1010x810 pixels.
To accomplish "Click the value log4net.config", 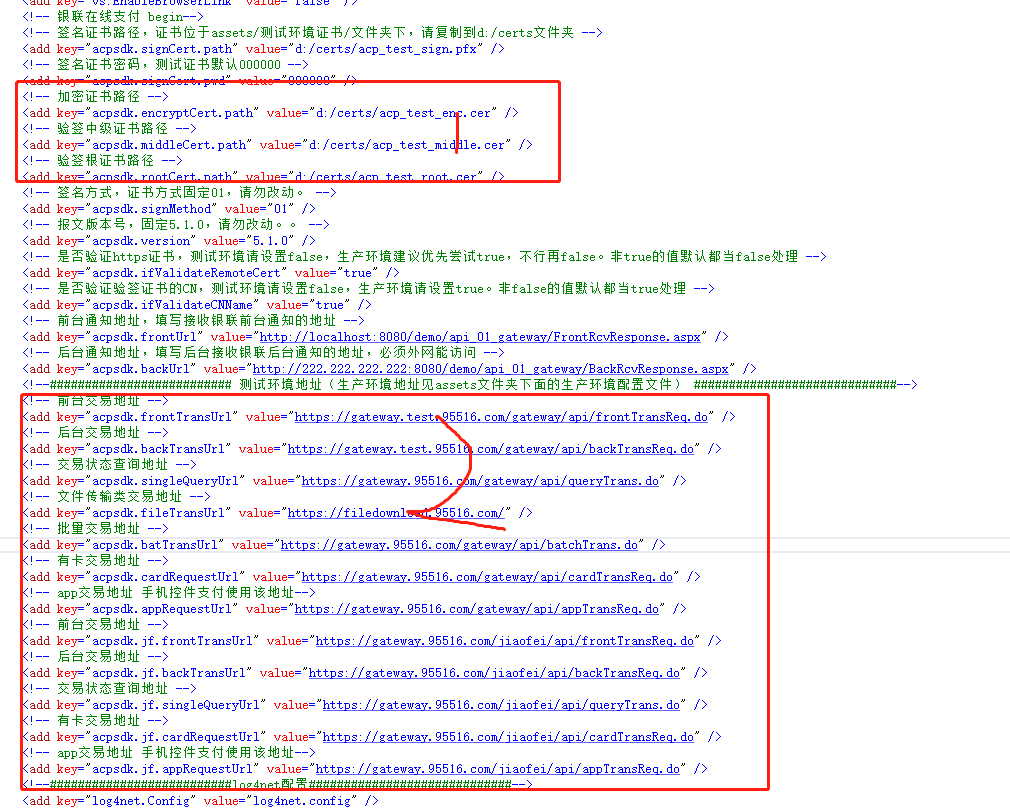I will pos(302,801).
